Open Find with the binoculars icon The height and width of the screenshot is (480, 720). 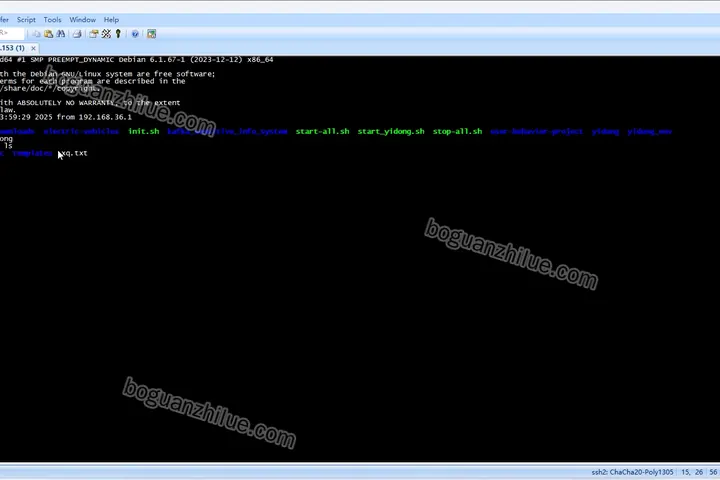pos(61,34)
